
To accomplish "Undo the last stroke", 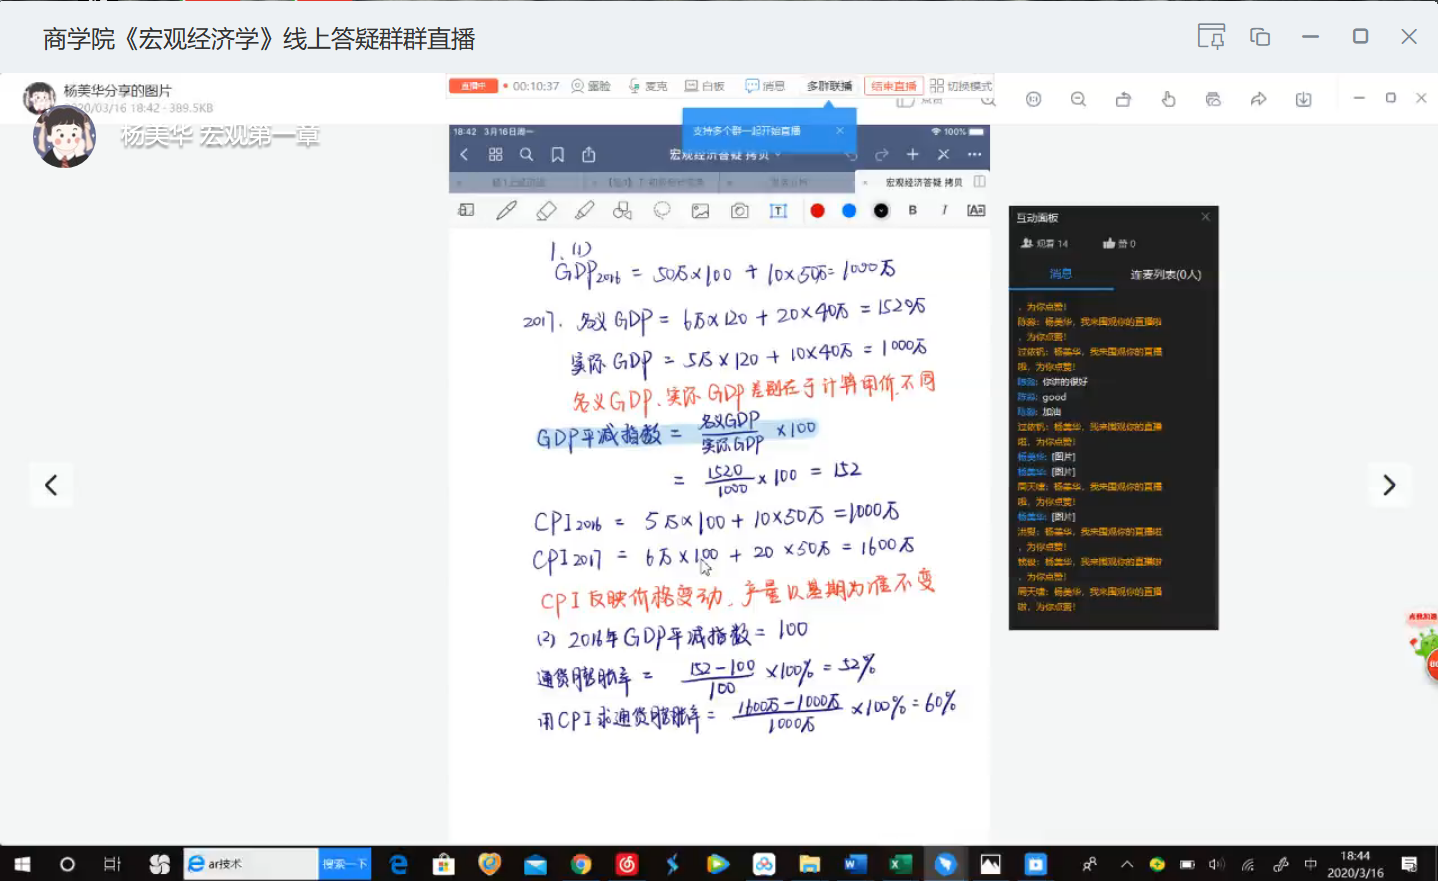I will [x=851, y=155].
